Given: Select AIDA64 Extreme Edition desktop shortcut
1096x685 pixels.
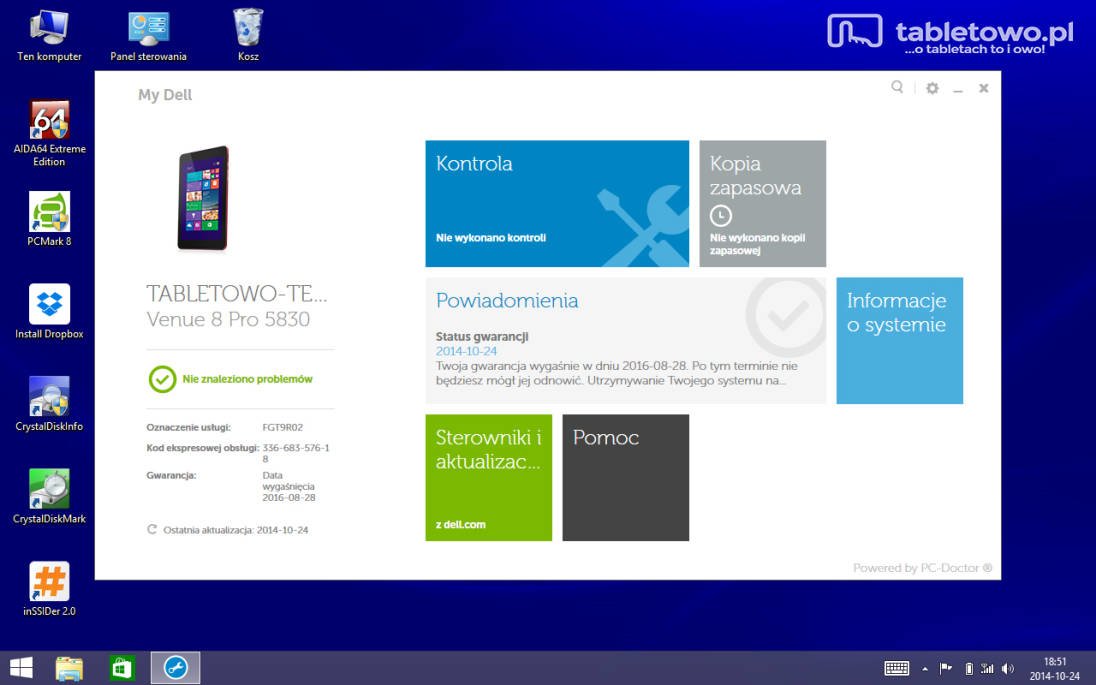Looking at the screenshot, I should point(49,134).
